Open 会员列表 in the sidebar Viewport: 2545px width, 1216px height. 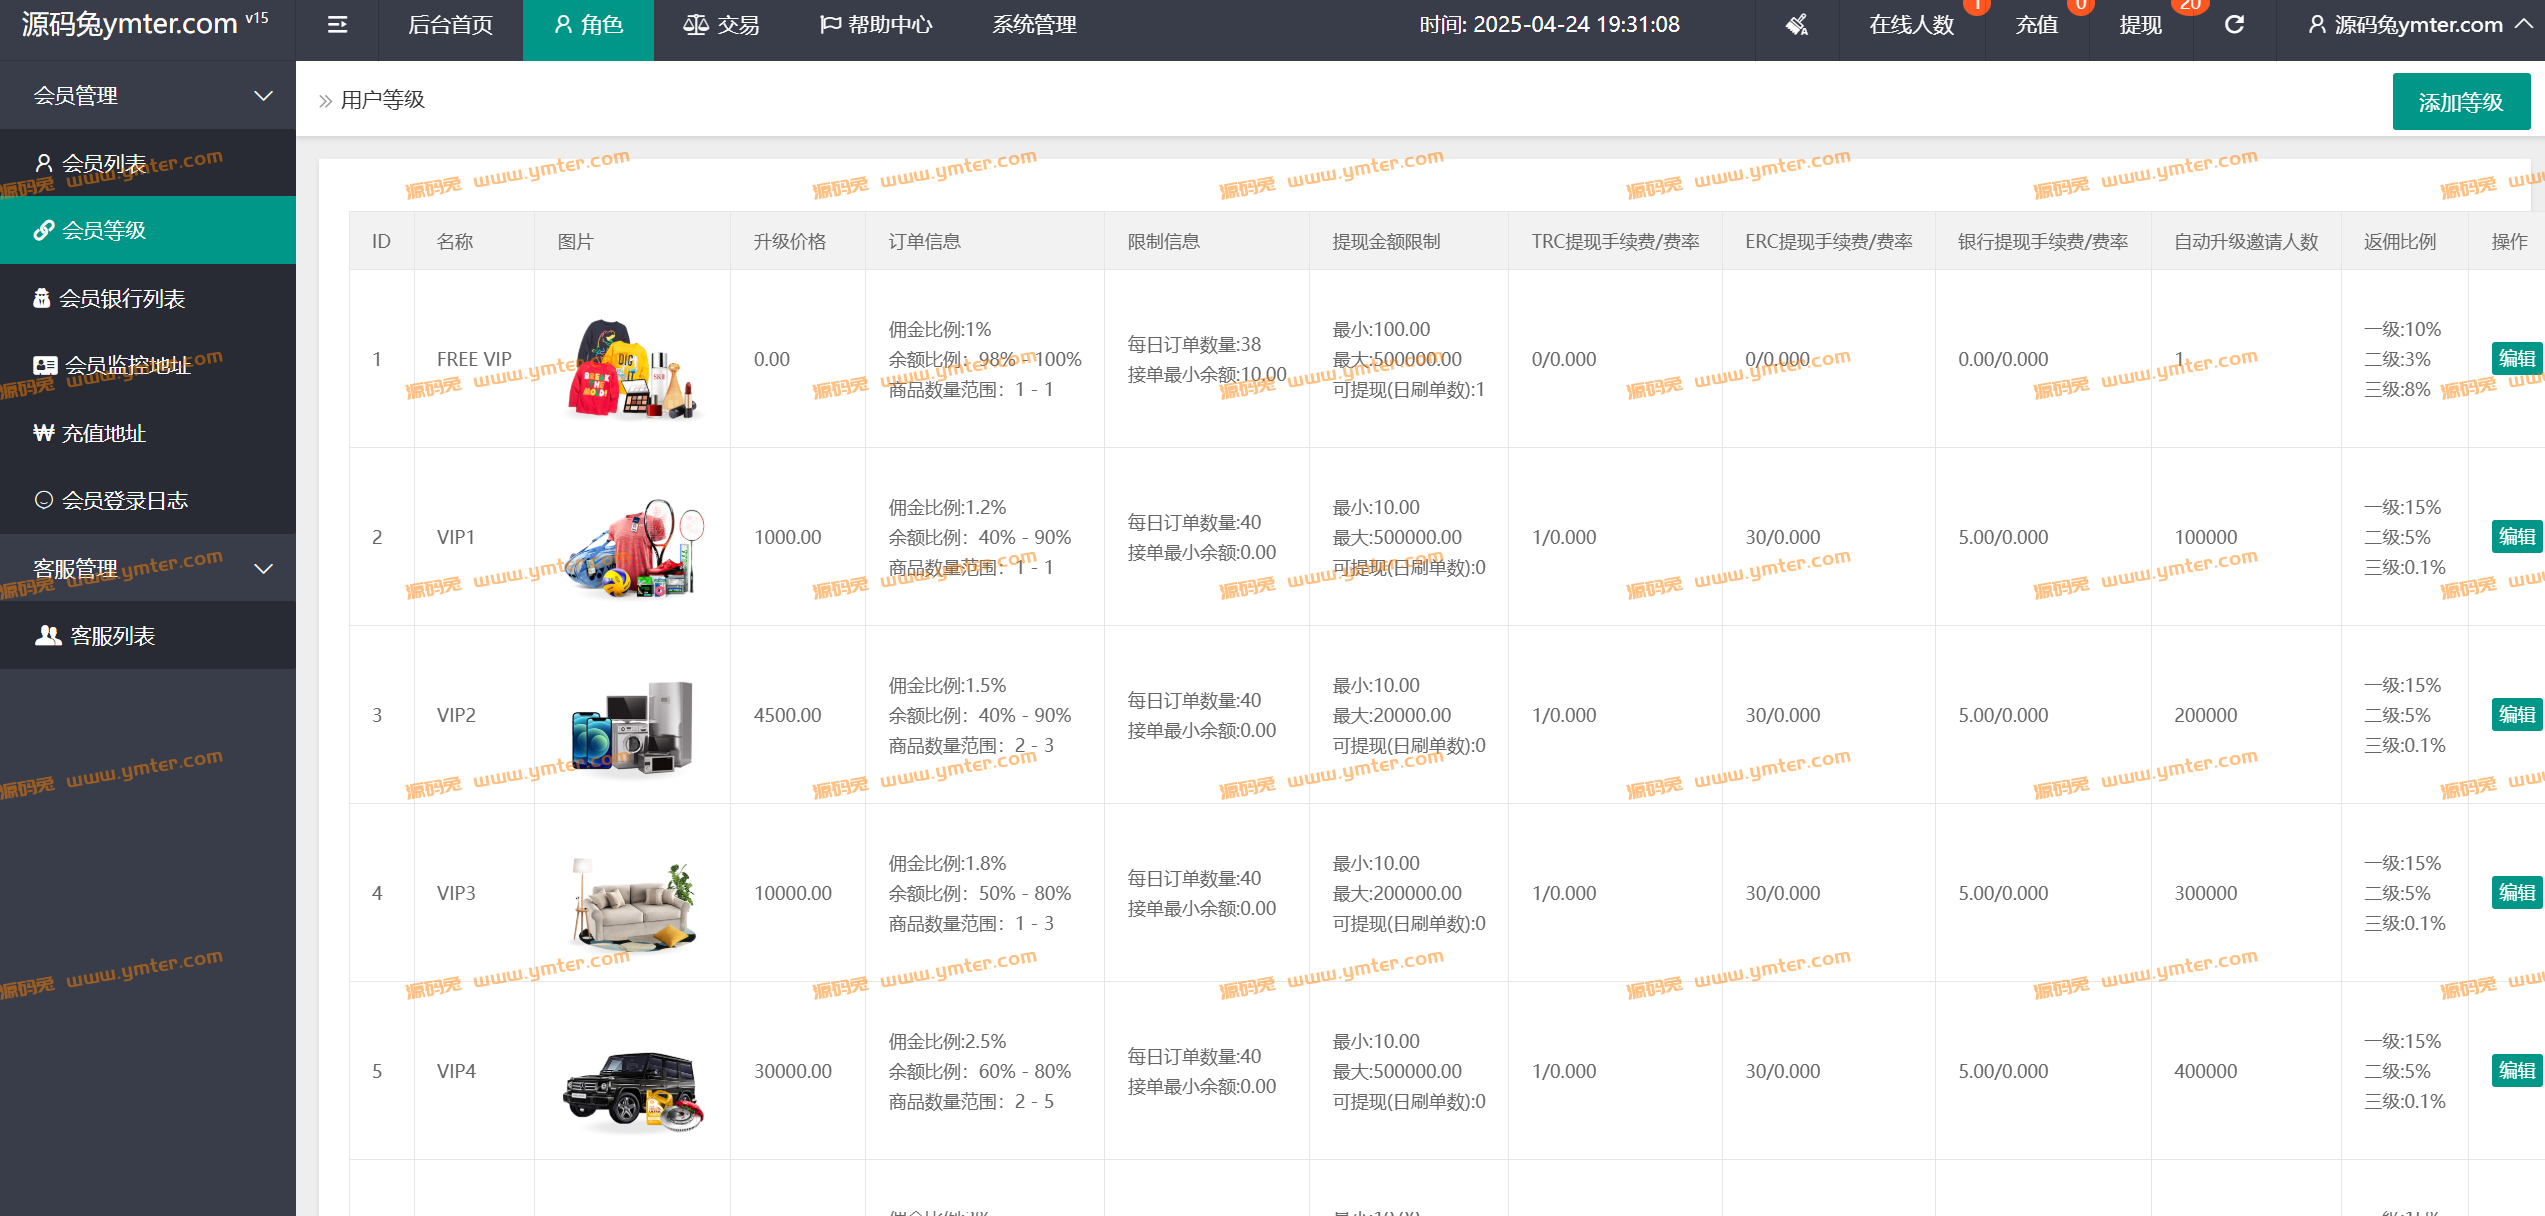(148, 163)
